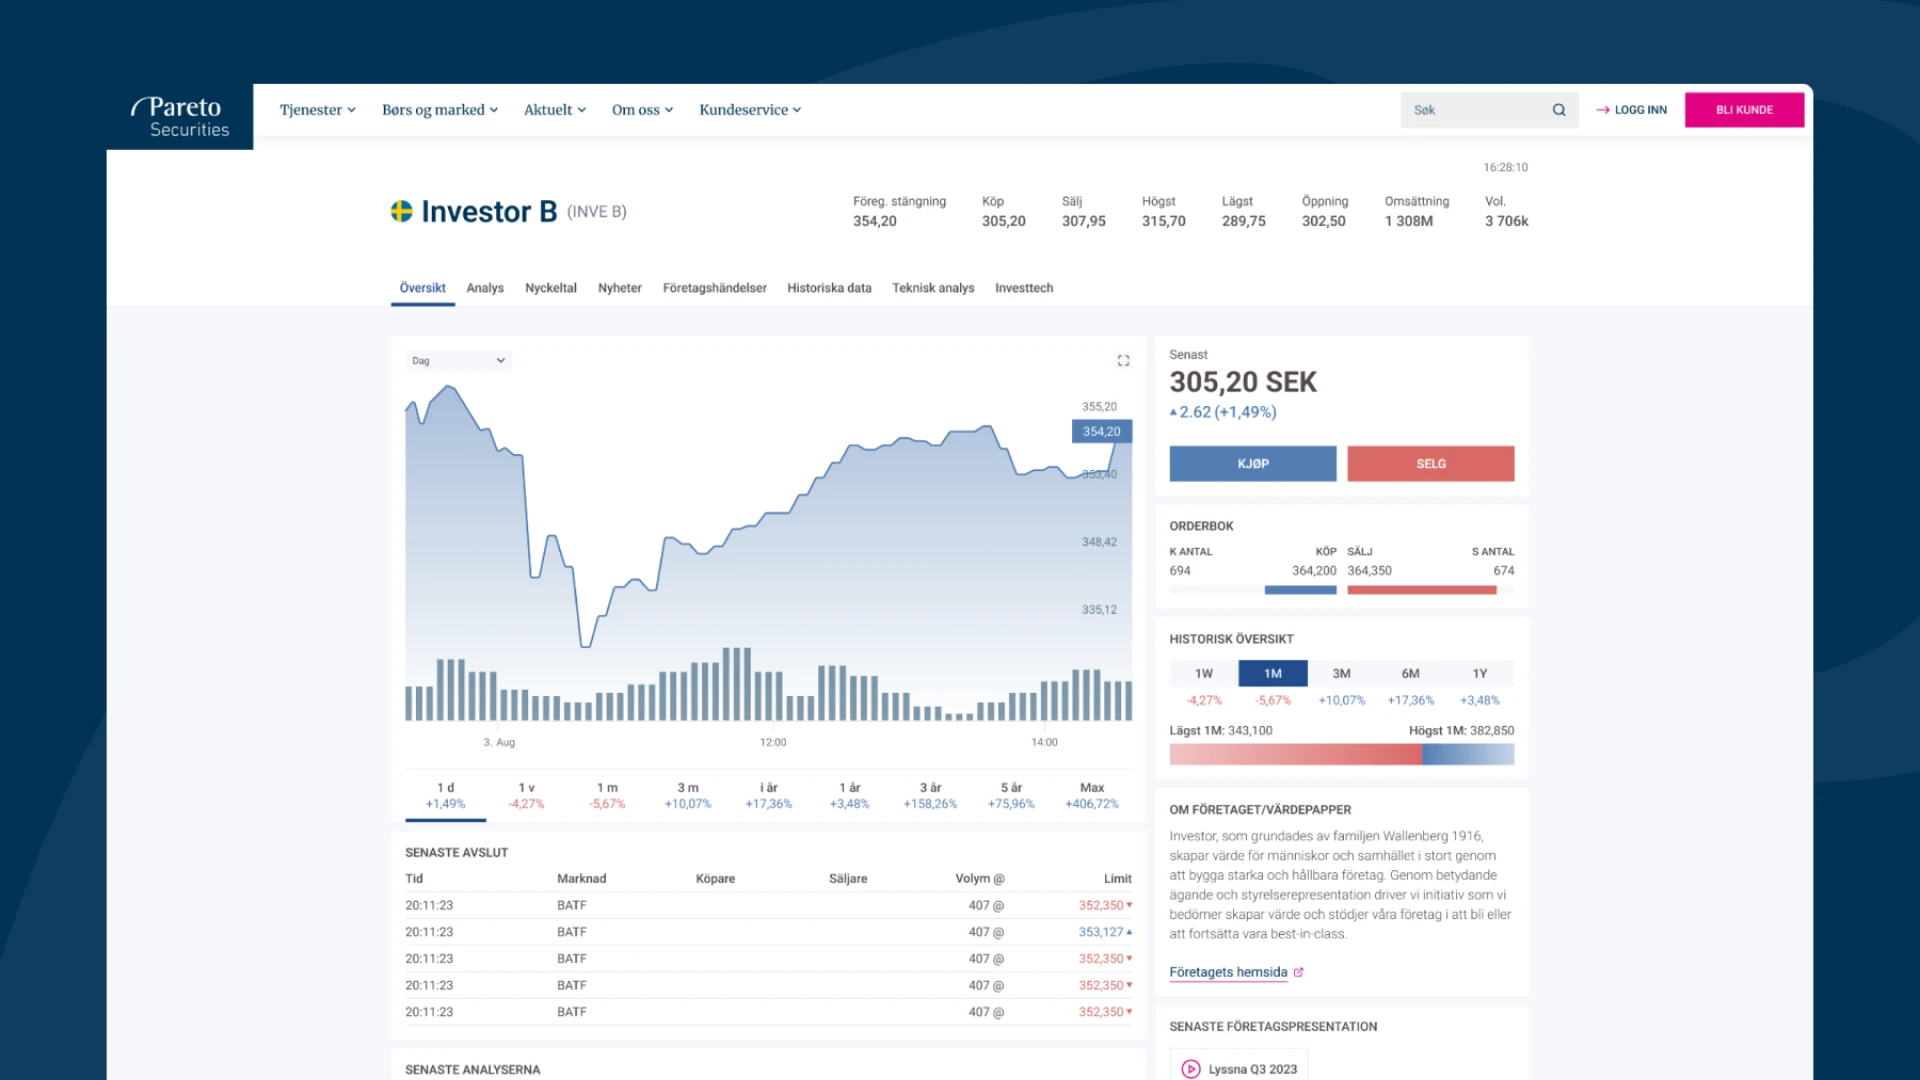Expand the Om oss menu

(x=642, y=110)
